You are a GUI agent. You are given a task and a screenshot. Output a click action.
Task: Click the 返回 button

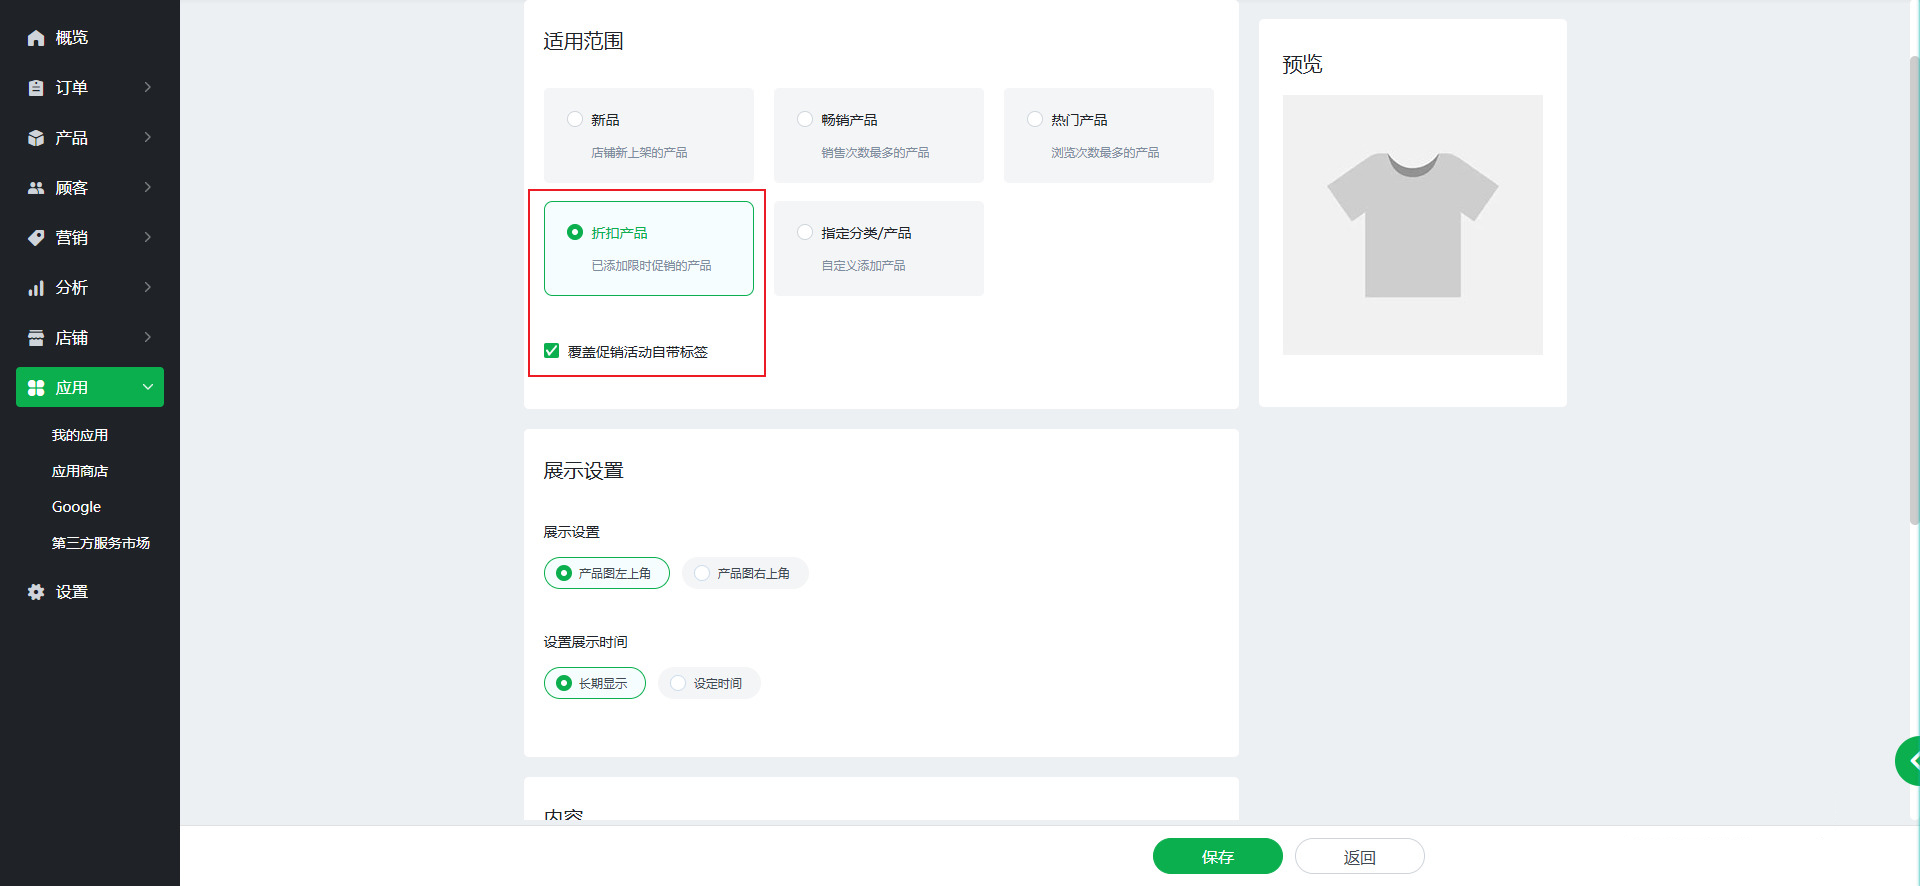(1359, 856)
